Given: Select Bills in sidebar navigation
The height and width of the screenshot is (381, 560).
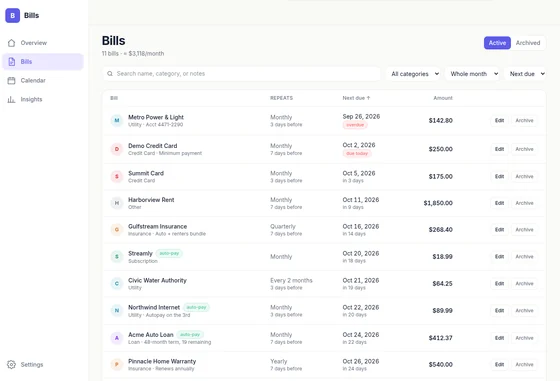Looking at the screenshot, I should point(43,61).
